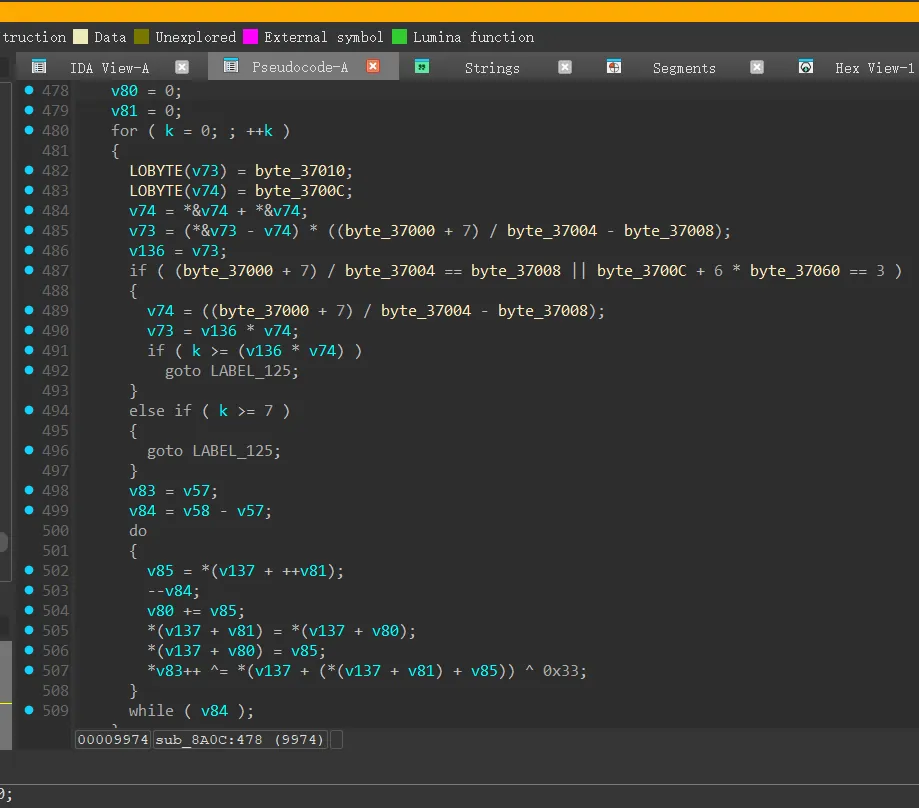Click the Segments tab icon
Image resolution: width=919 pixels, height=808 pixels.
pyautogui.click(x=614, y=67)
